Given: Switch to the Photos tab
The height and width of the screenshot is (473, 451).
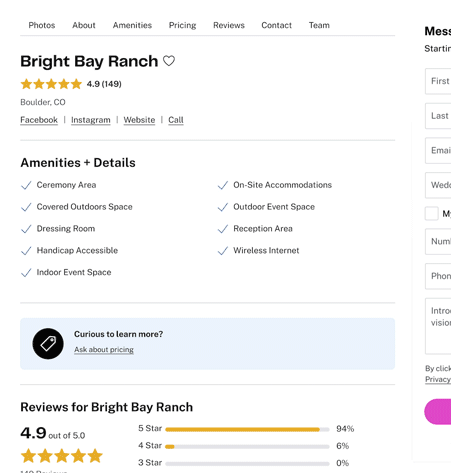Looking at the screenshot, I should [x=42, y=25].
